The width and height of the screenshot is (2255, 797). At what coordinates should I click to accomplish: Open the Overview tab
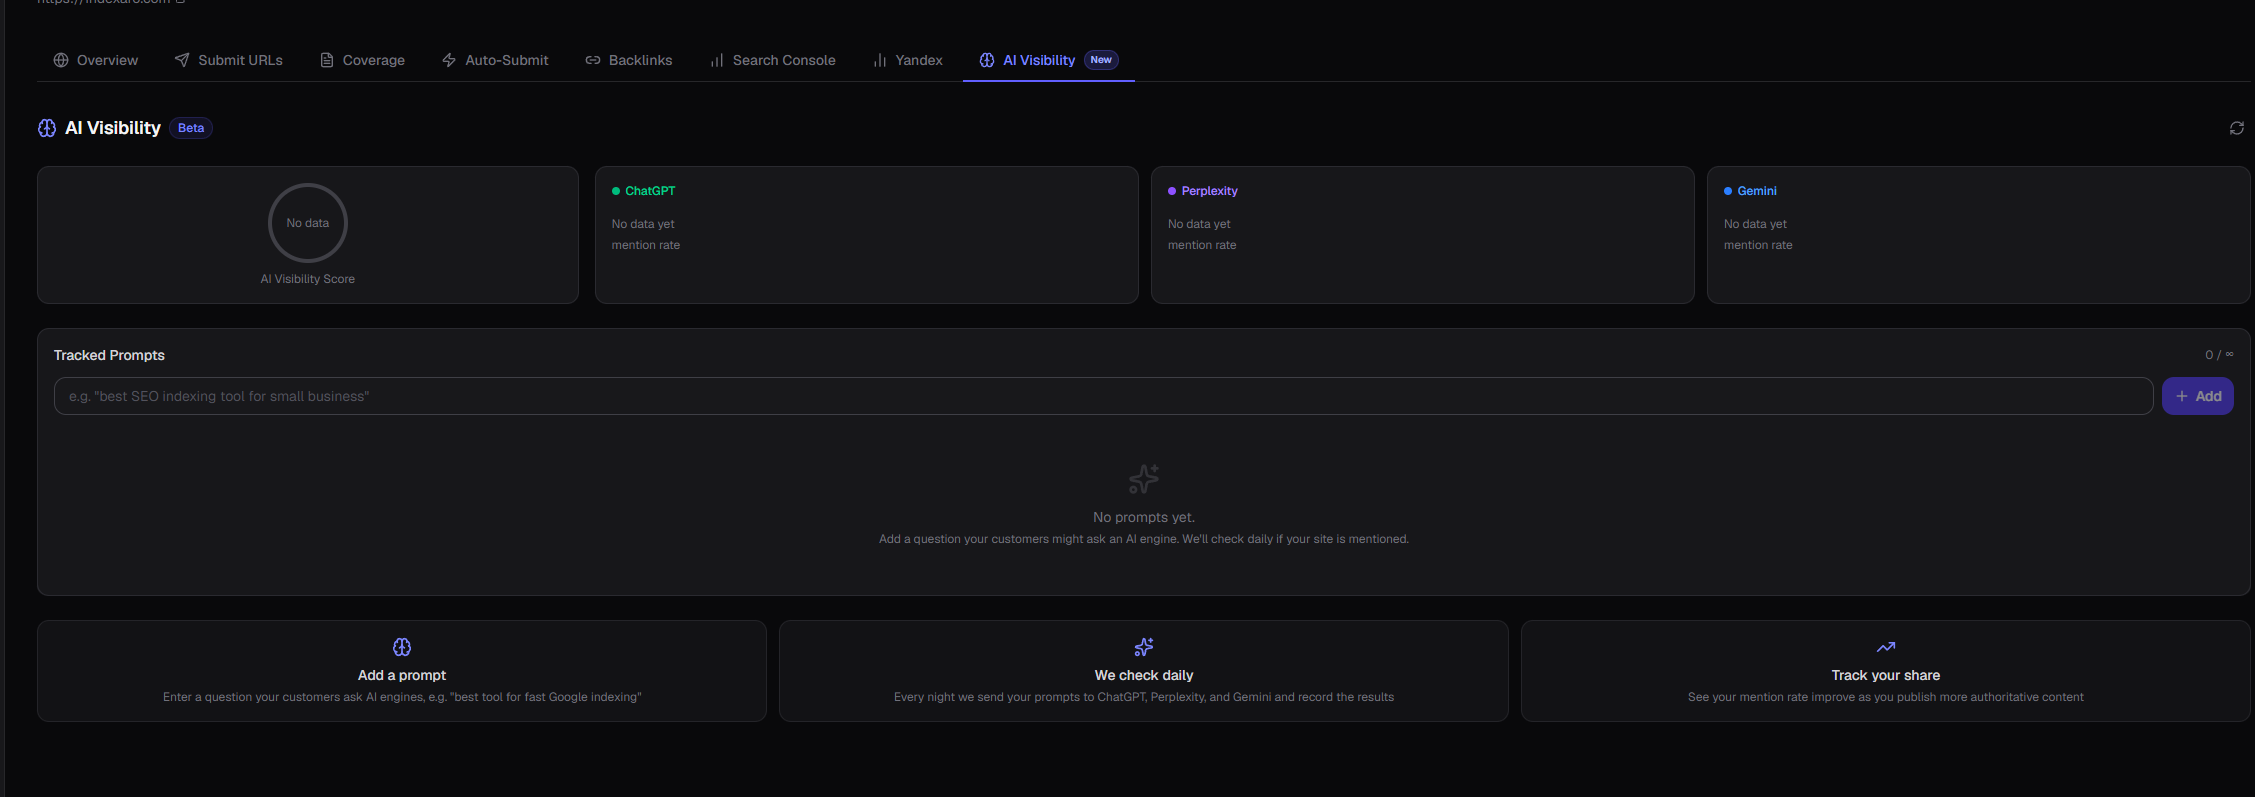(96, 60)
